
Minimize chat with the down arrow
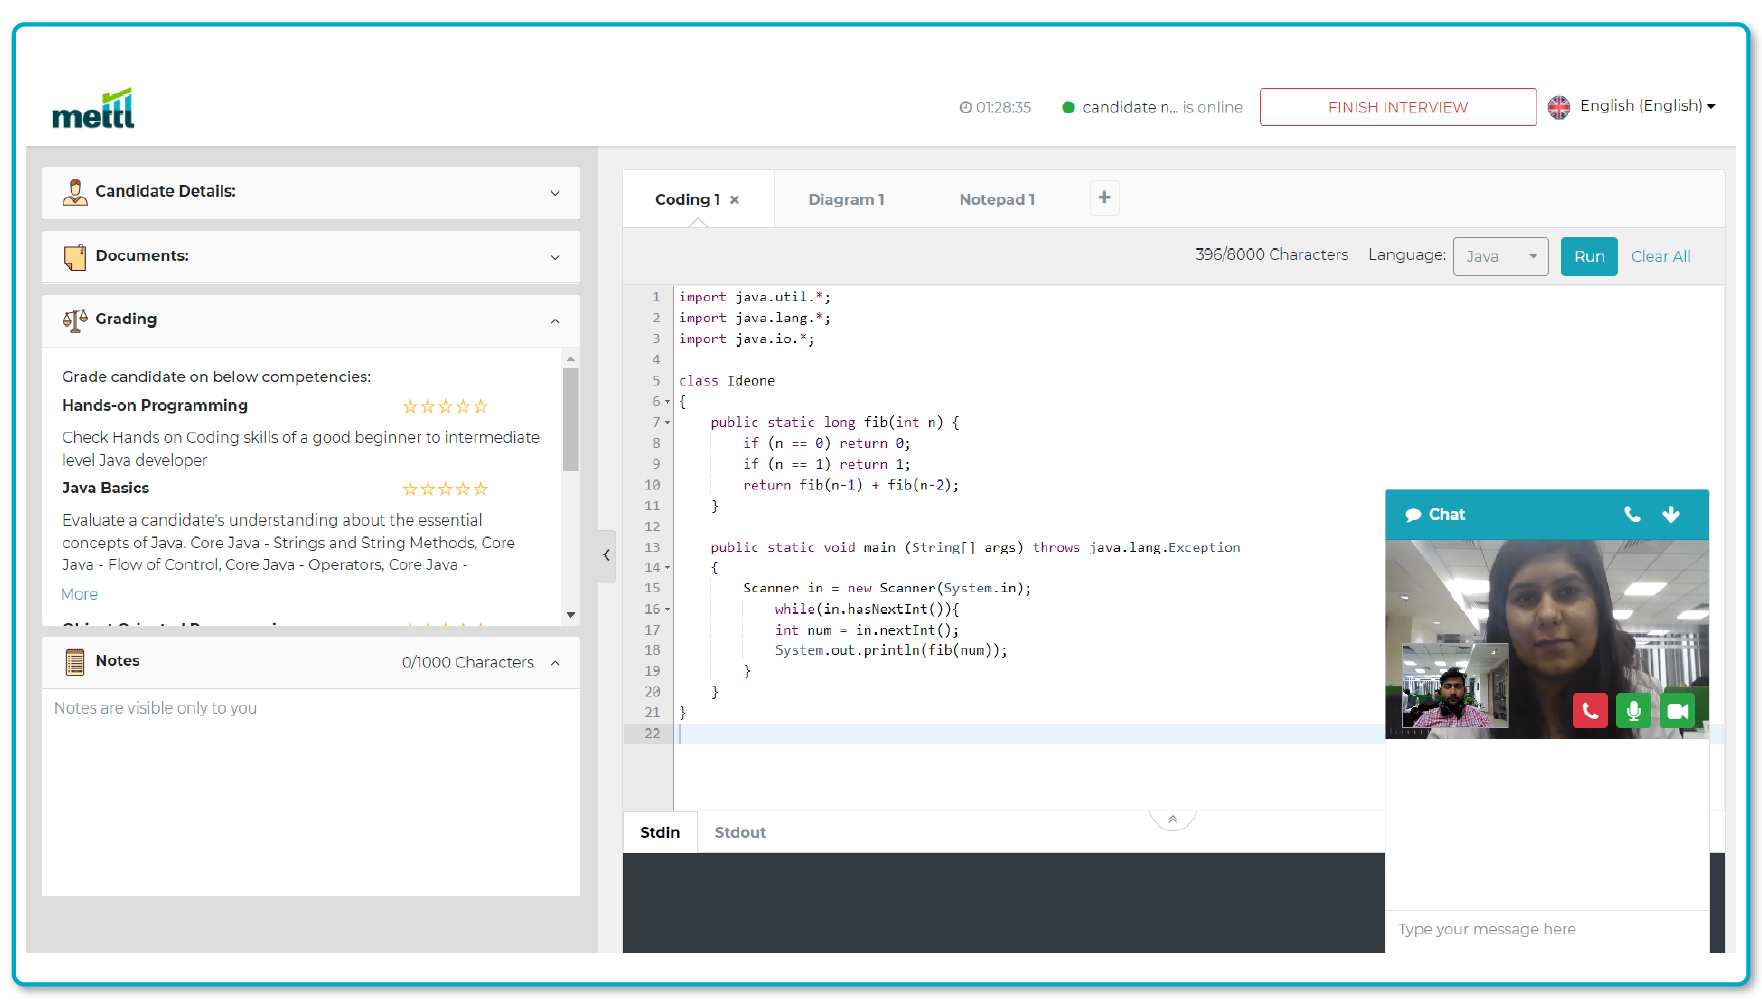[x=1671, y=514]
